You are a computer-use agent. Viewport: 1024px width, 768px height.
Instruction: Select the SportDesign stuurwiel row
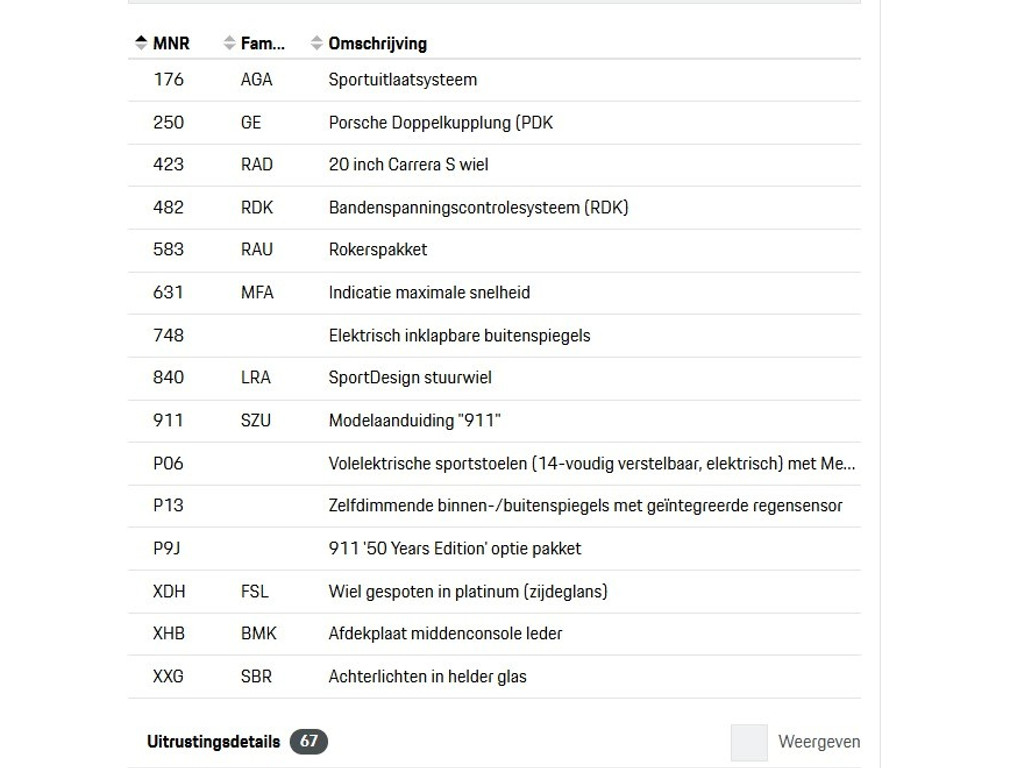point(410,378)
